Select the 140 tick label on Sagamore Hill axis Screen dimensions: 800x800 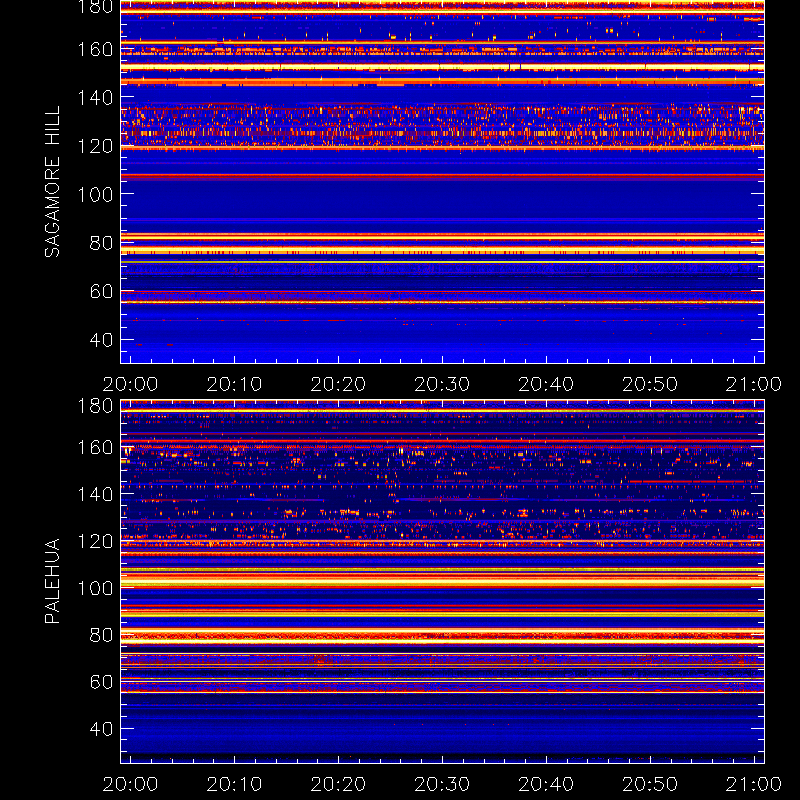pyautogui.click(x=95, y=97)
